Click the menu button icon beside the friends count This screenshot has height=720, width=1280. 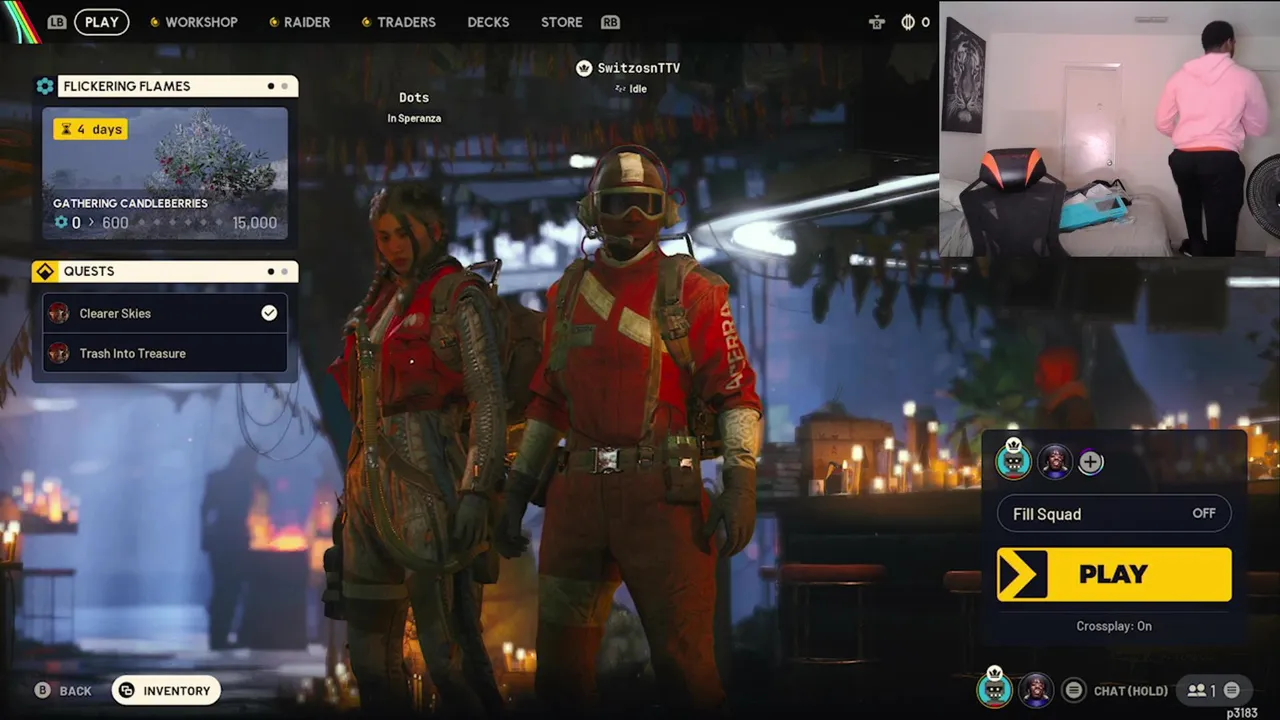[1232, 690]
